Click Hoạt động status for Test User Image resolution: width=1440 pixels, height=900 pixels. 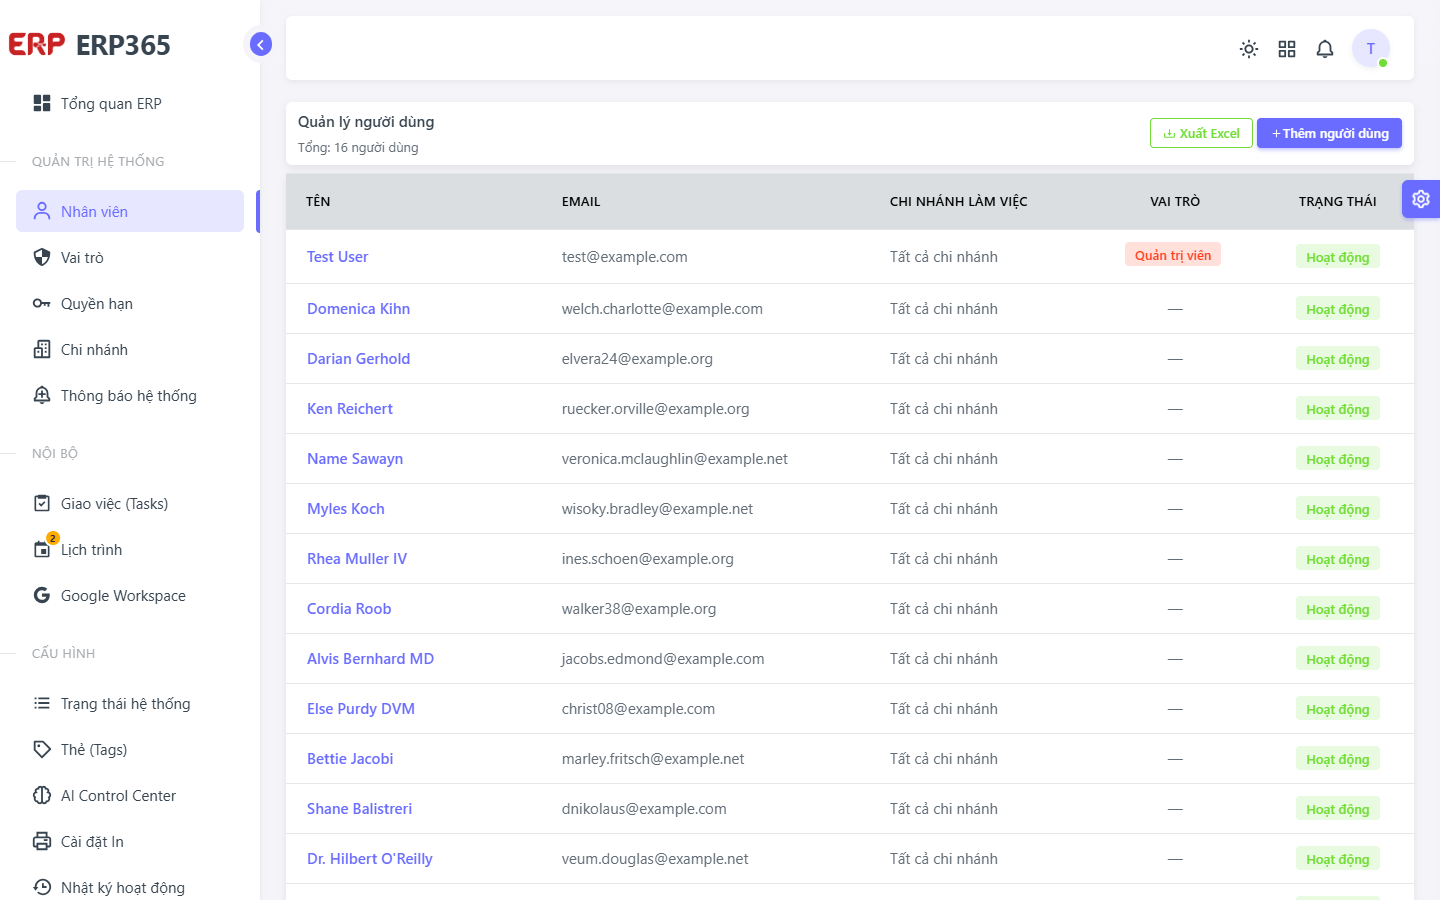click(x=1338, y=257)
